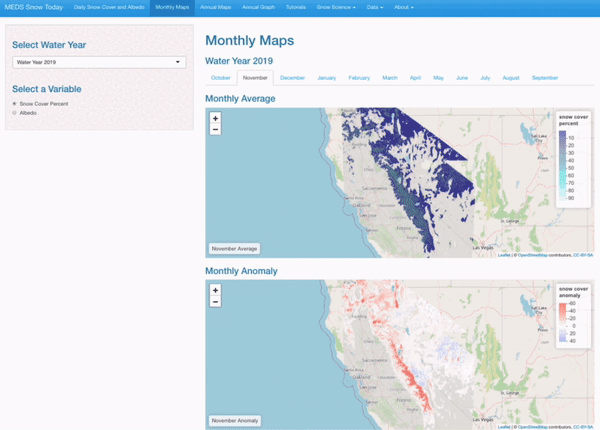Viewport: 600px width, 430px height.
Task: Select the September month tab
Action: pos(545,77)
